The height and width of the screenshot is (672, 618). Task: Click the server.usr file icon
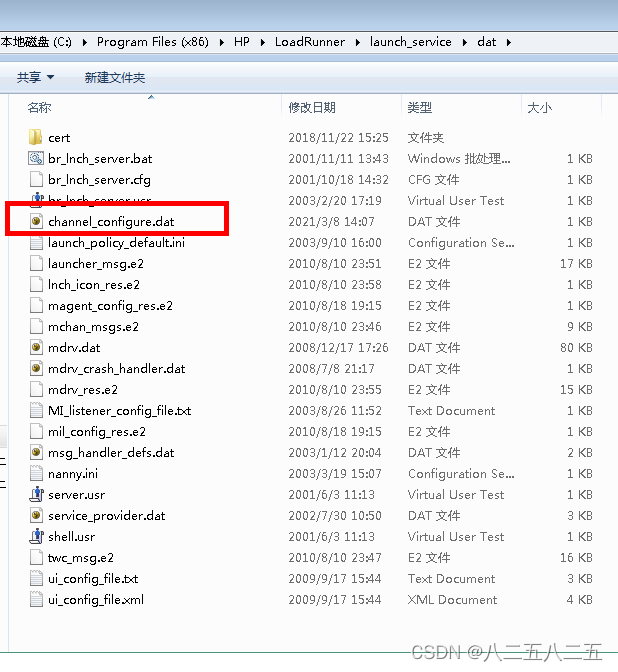tap(36, 495)
